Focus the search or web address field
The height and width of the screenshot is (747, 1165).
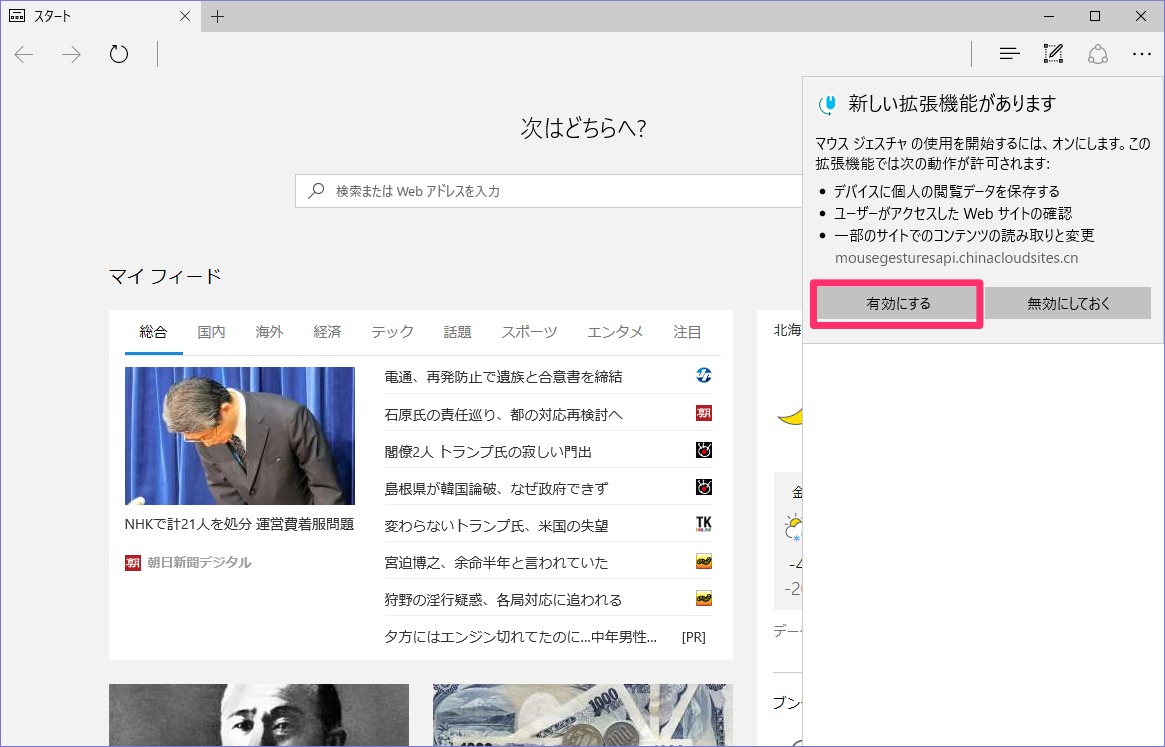pyautogui.click(x=548, y=191)
